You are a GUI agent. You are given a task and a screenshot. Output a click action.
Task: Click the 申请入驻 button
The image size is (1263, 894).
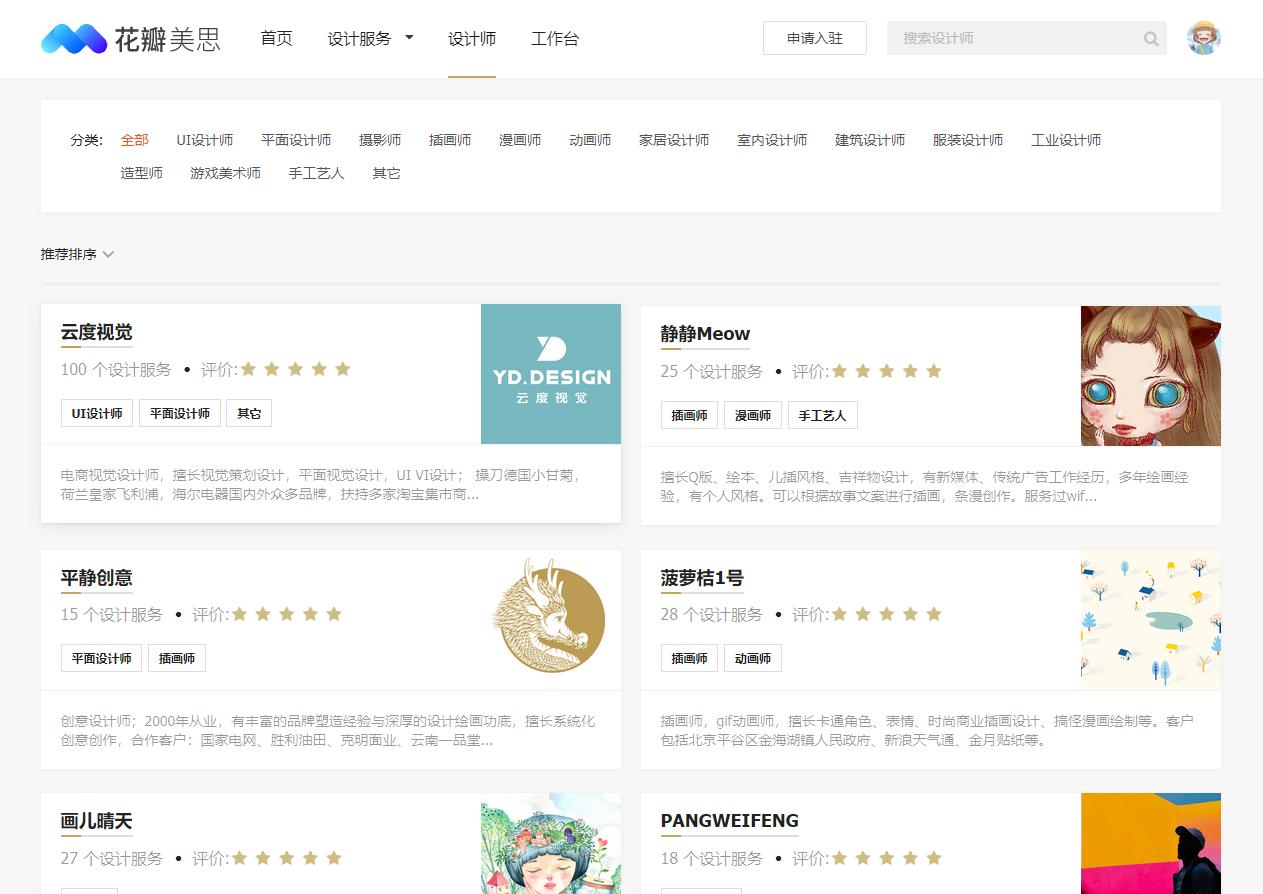tap(815, 38)
